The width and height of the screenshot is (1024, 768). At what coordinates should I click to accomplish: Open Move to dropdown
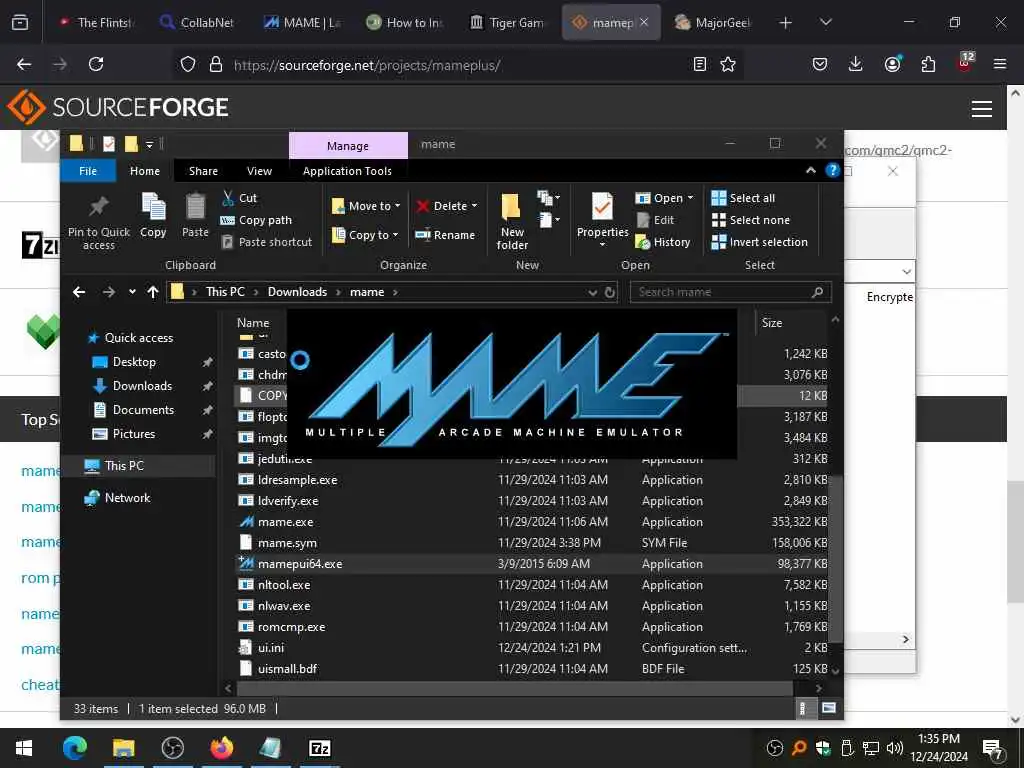[x=366, y=206]
